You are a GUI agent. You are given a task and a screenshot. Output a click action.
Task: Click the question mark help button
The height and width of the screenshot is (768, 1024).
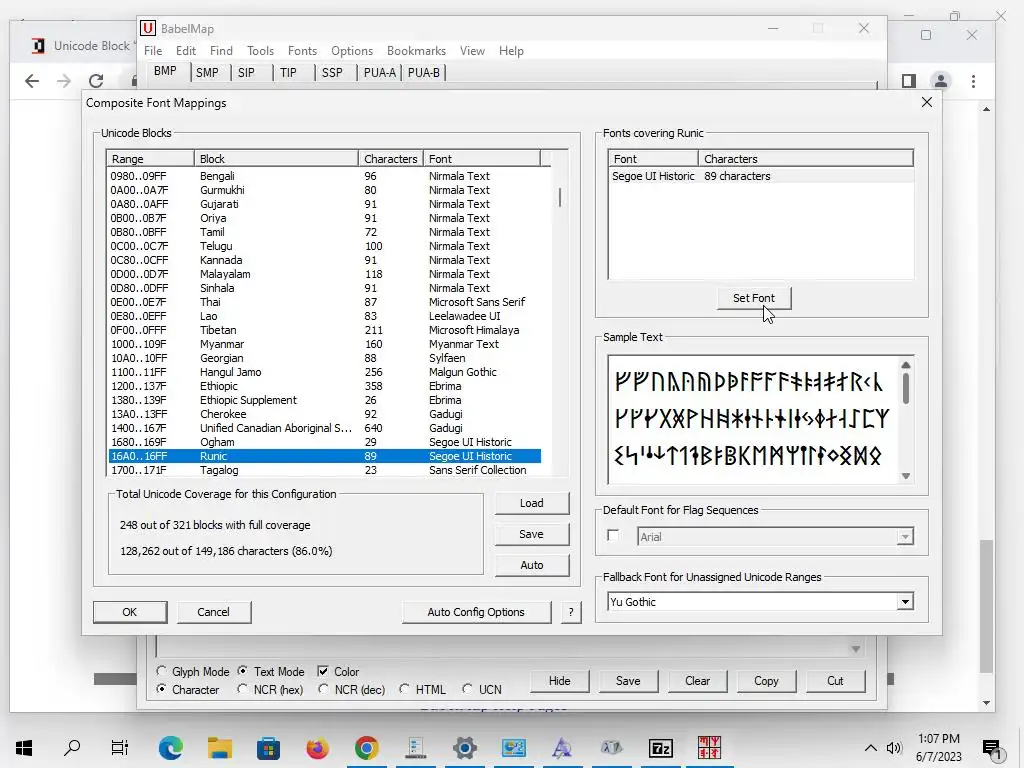(x=571, y=612)
